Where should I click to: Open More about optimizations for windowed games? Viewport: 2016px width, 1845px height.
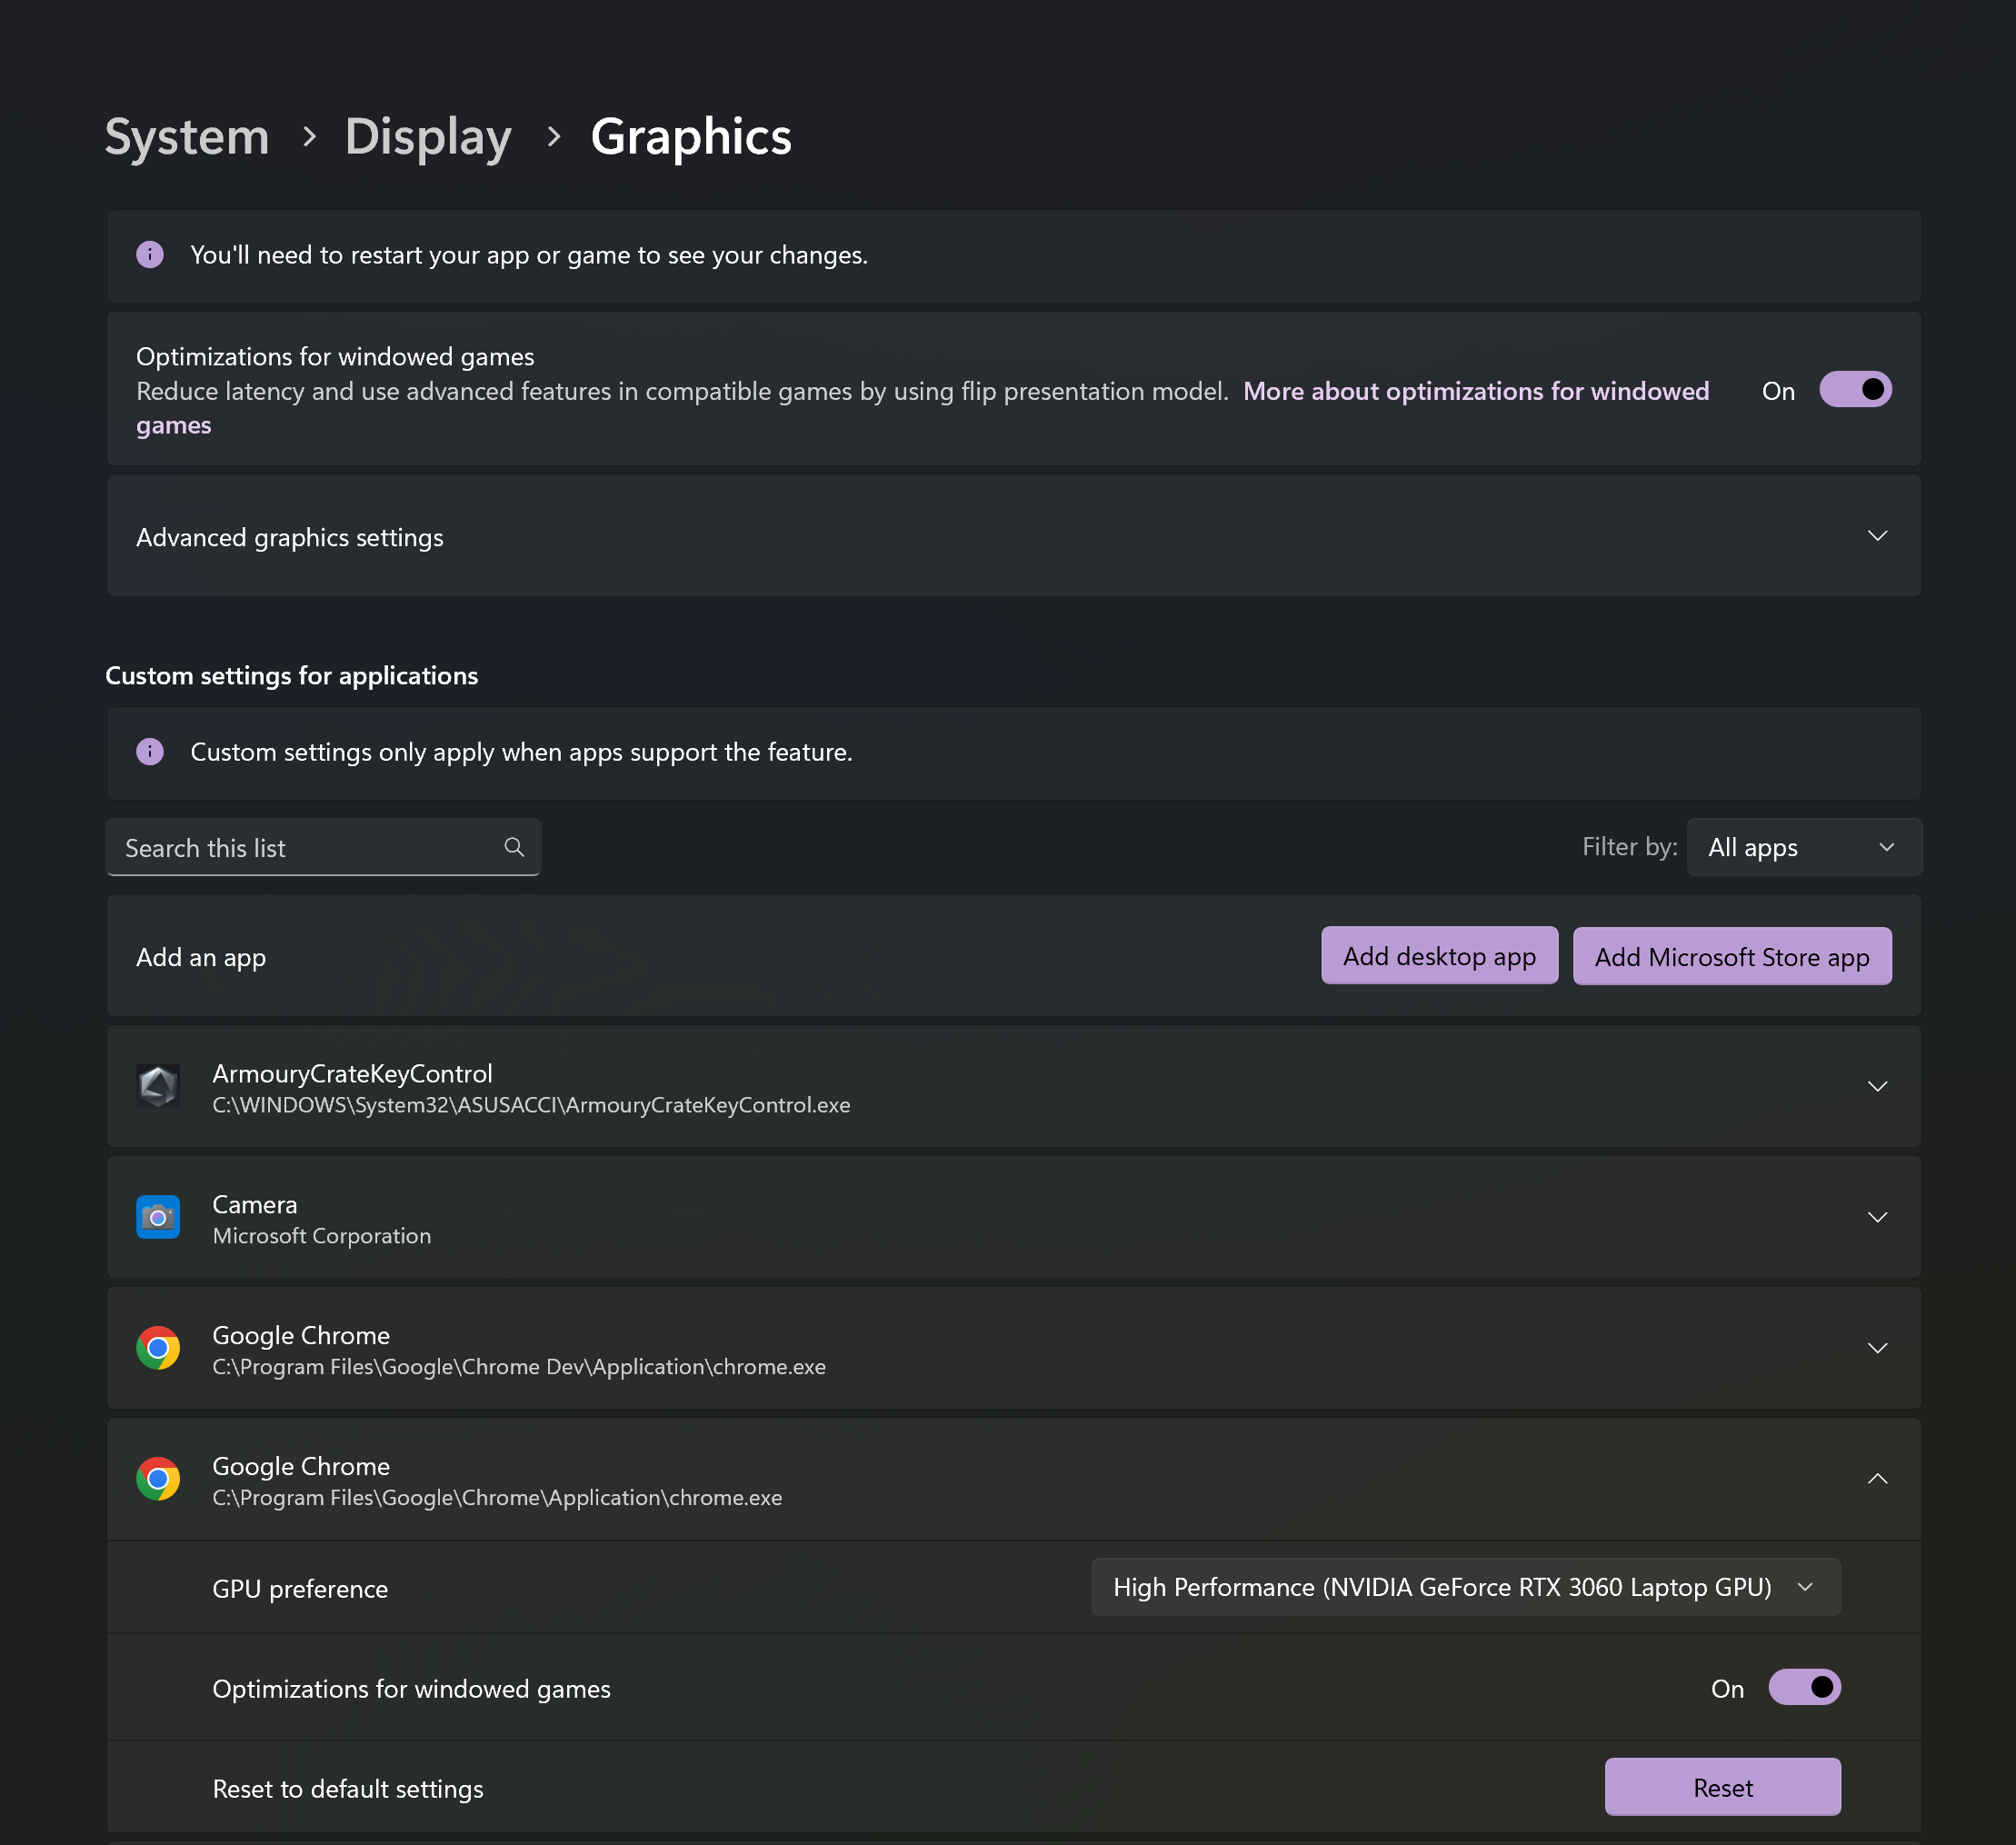click(x=1477, y=391)
